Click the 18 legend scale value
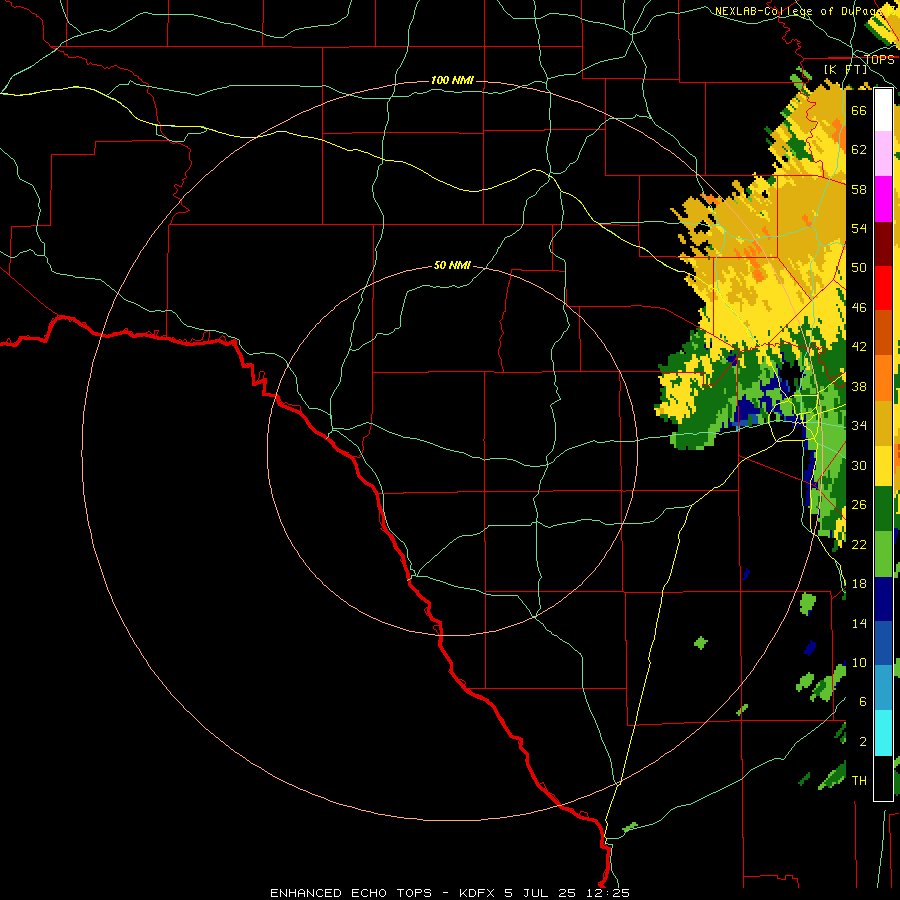 click(859, 584)
